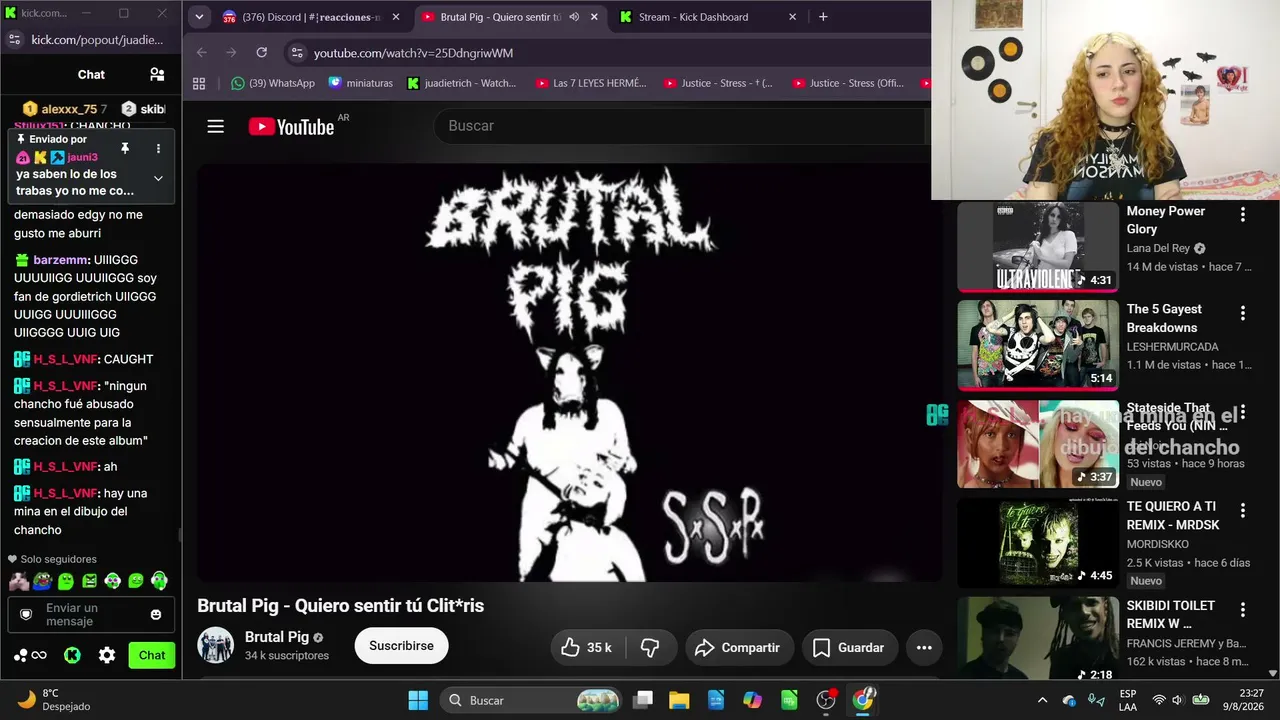Open SKIBIDI TOILET REMIX video title
Viewport: 1280px width, 720px height.
pos(1171,615)
